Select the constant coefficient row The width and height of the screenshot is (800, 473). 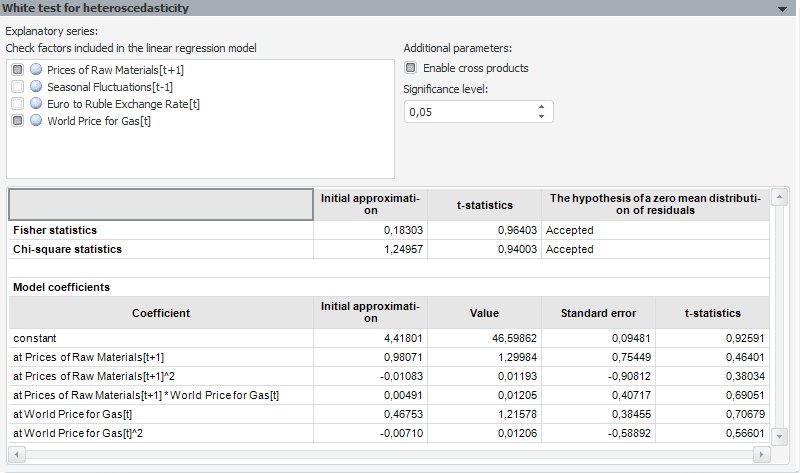click(160, 338)
